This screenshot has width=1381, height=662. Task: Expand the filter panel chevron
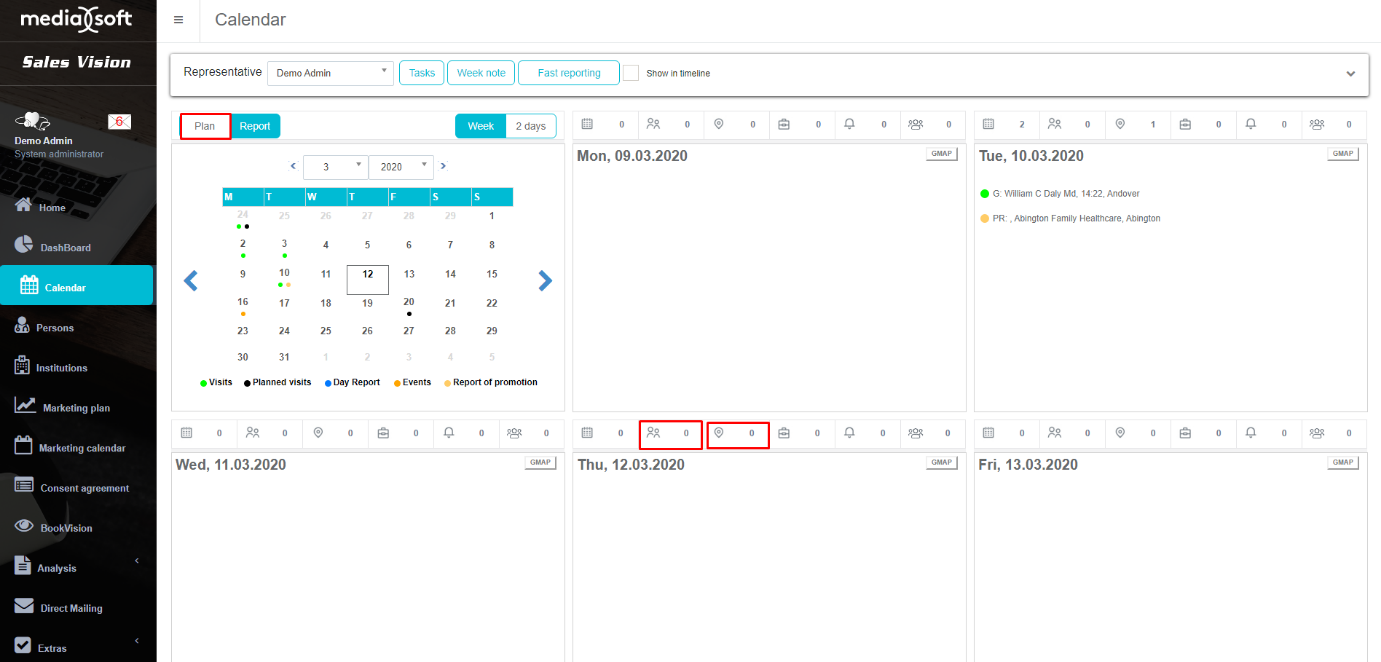tap(1350, 74)
